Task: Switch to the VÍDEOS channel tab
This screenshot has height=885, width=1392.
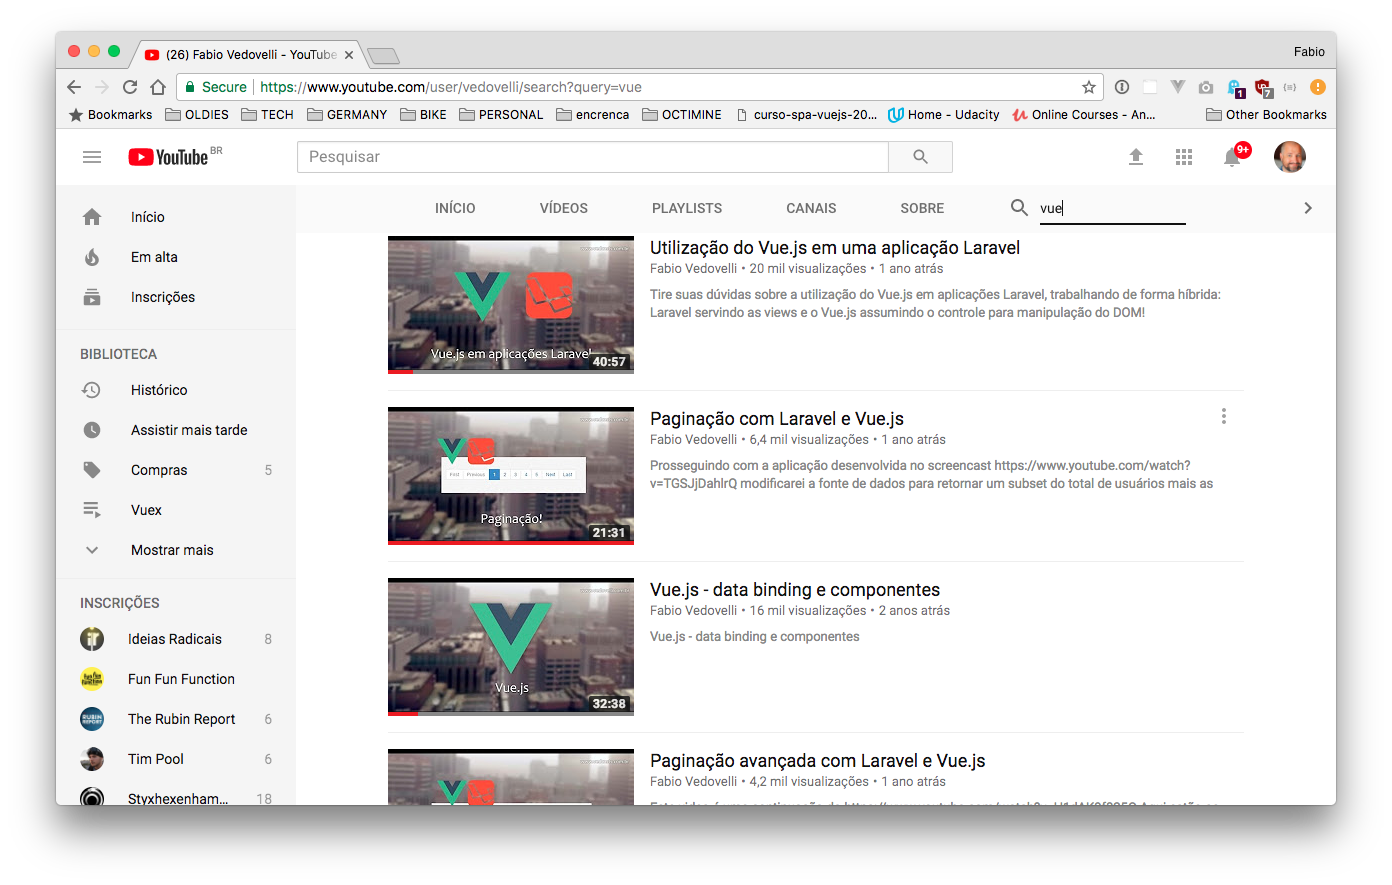Action: click(x=564, y=208)
